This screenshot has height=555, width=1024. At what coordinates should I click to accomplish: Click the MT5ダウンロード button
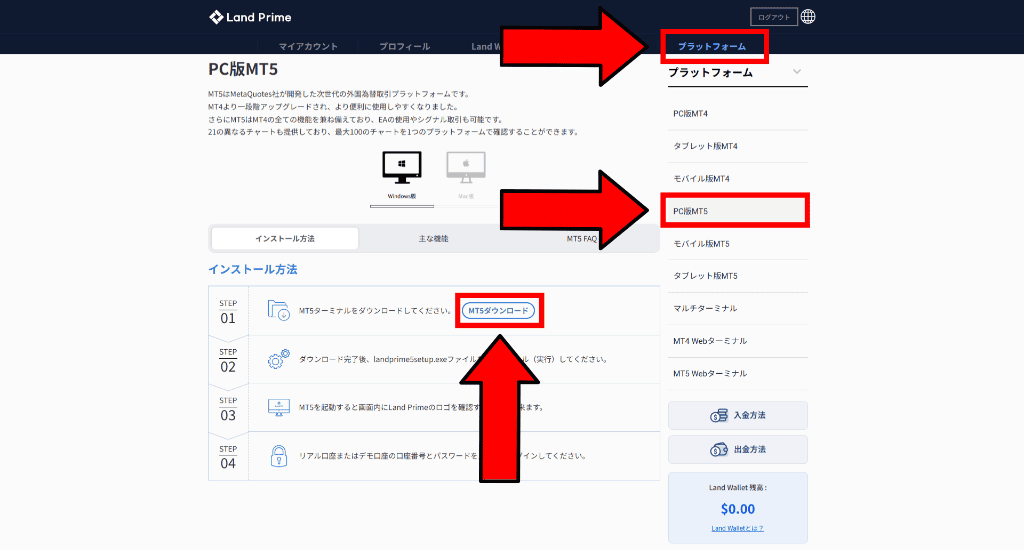(x=498, y=311)
